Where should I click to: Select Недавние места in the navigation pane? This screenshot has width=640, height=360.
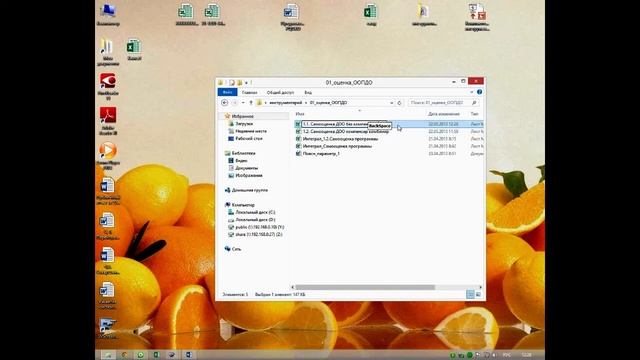tap(251, 131)
